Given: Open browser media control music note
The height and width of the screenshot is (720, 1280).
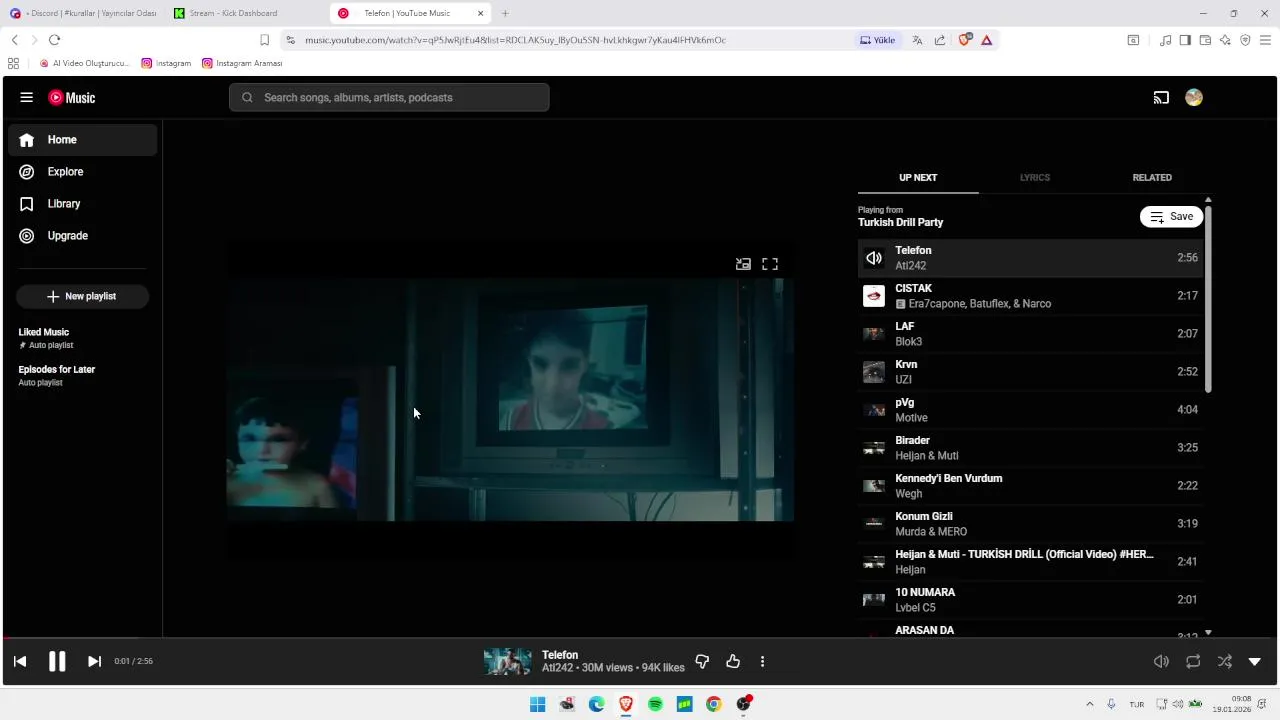Looking at the screenshot, I should pyautogui.click(x=1166, y=40).
